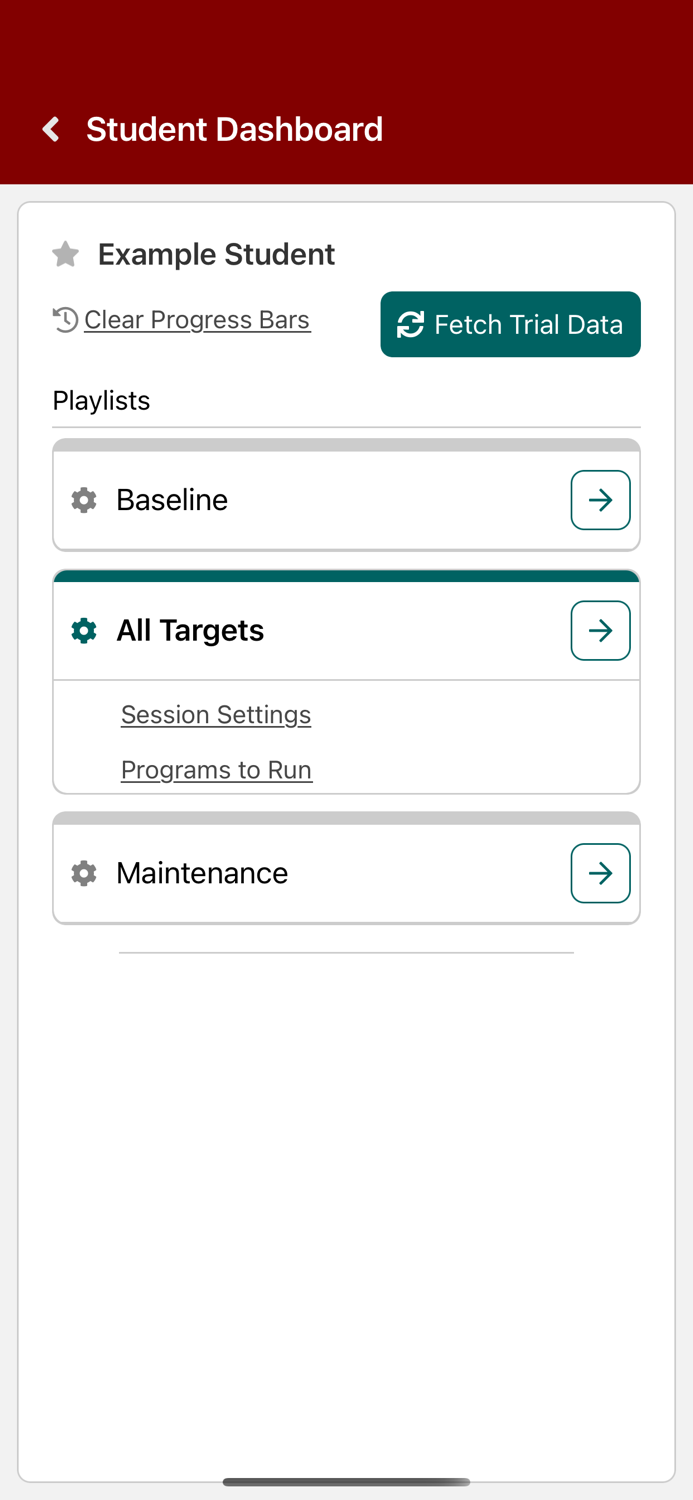Open settings gear for Maintenance playlist
693x1500 pixels.
[x=84, y=873]
